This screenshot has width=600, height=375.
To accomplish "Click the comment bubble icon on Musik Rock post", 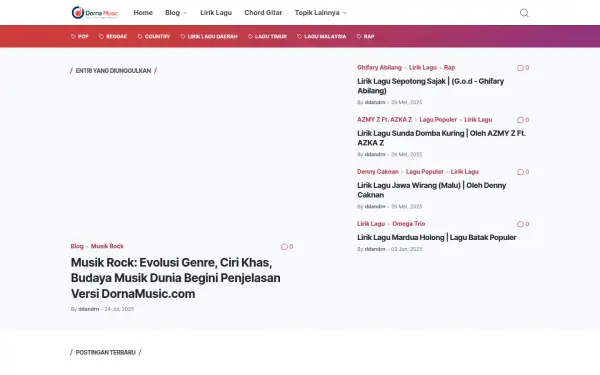I will tap(284, 246).
